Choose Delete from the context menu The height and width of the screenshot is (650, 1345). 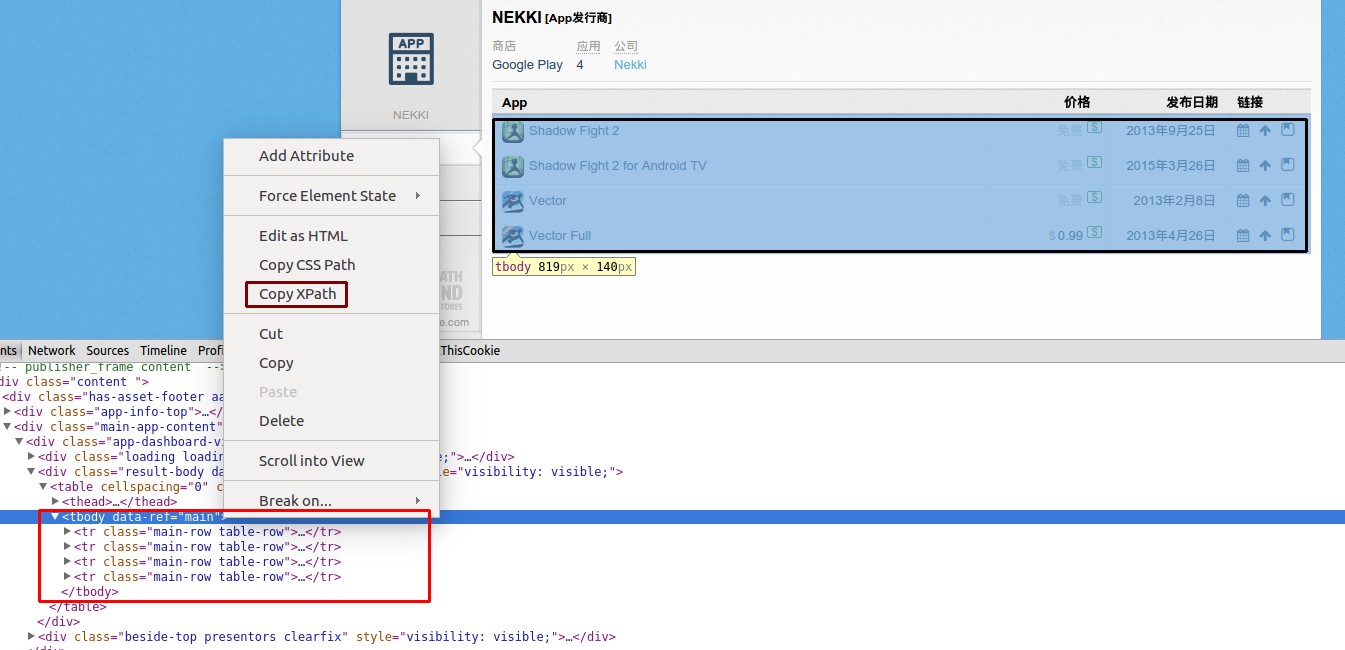331,421
